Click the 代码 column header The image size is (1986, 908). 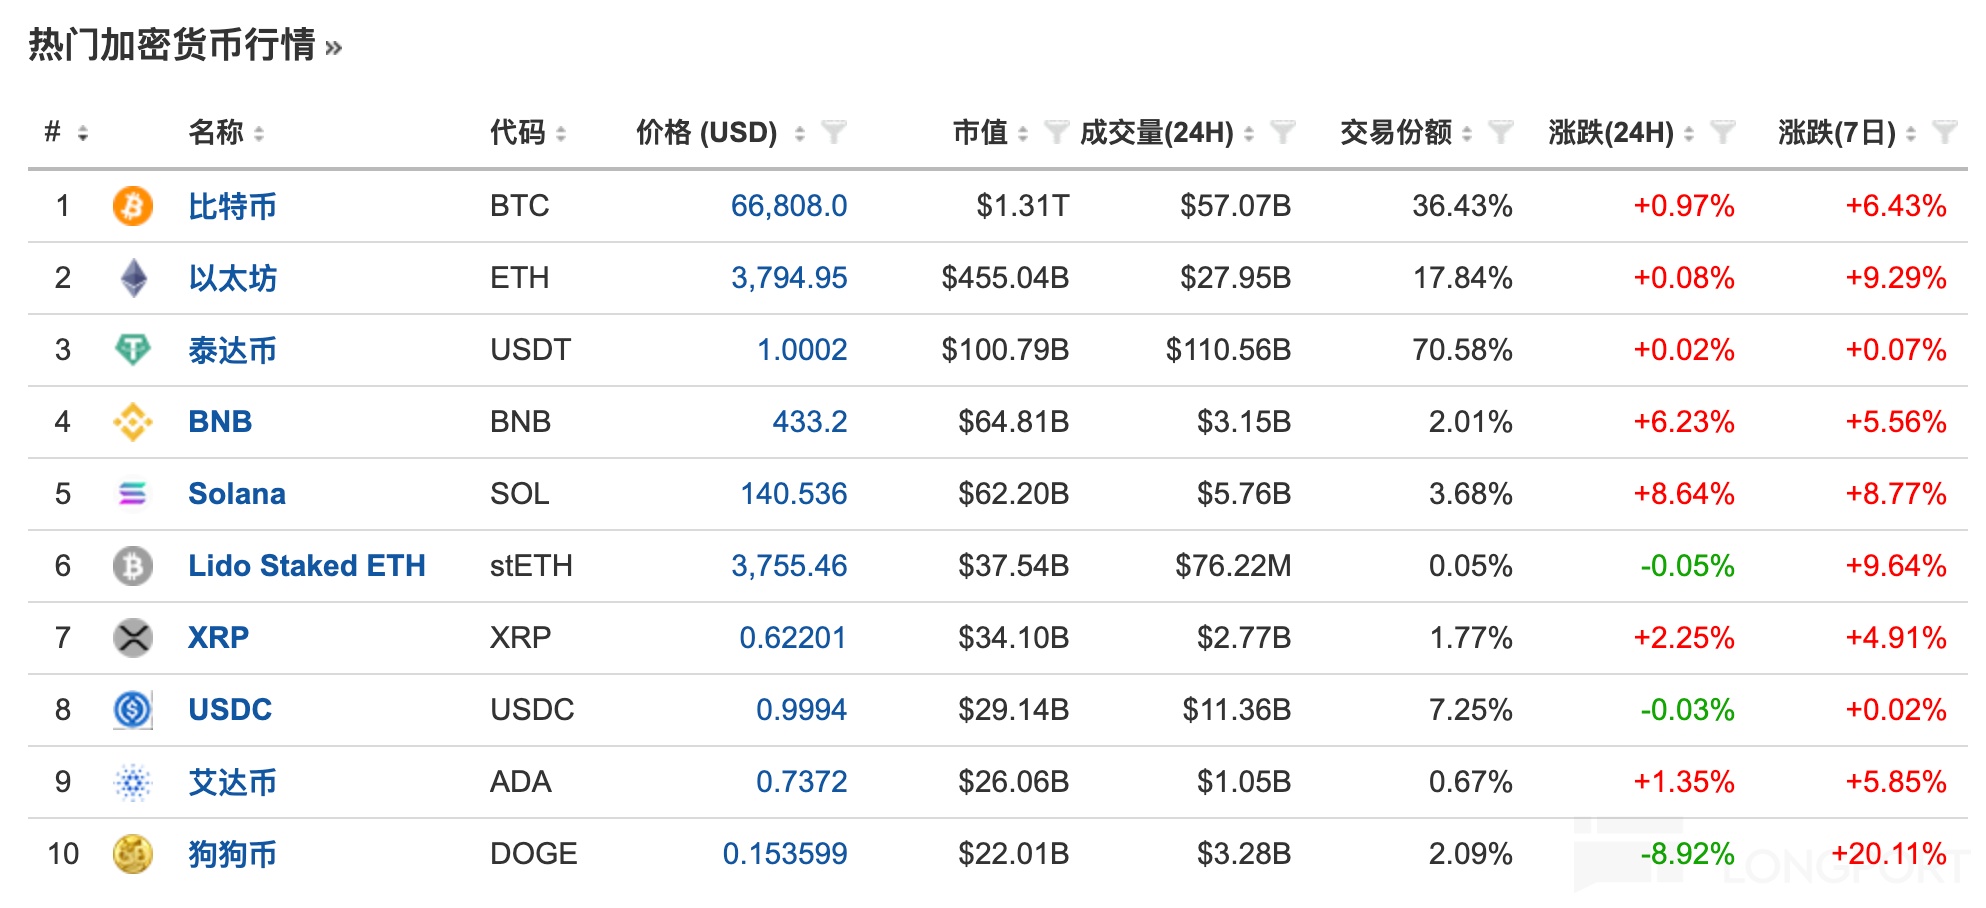click(517, 132)
